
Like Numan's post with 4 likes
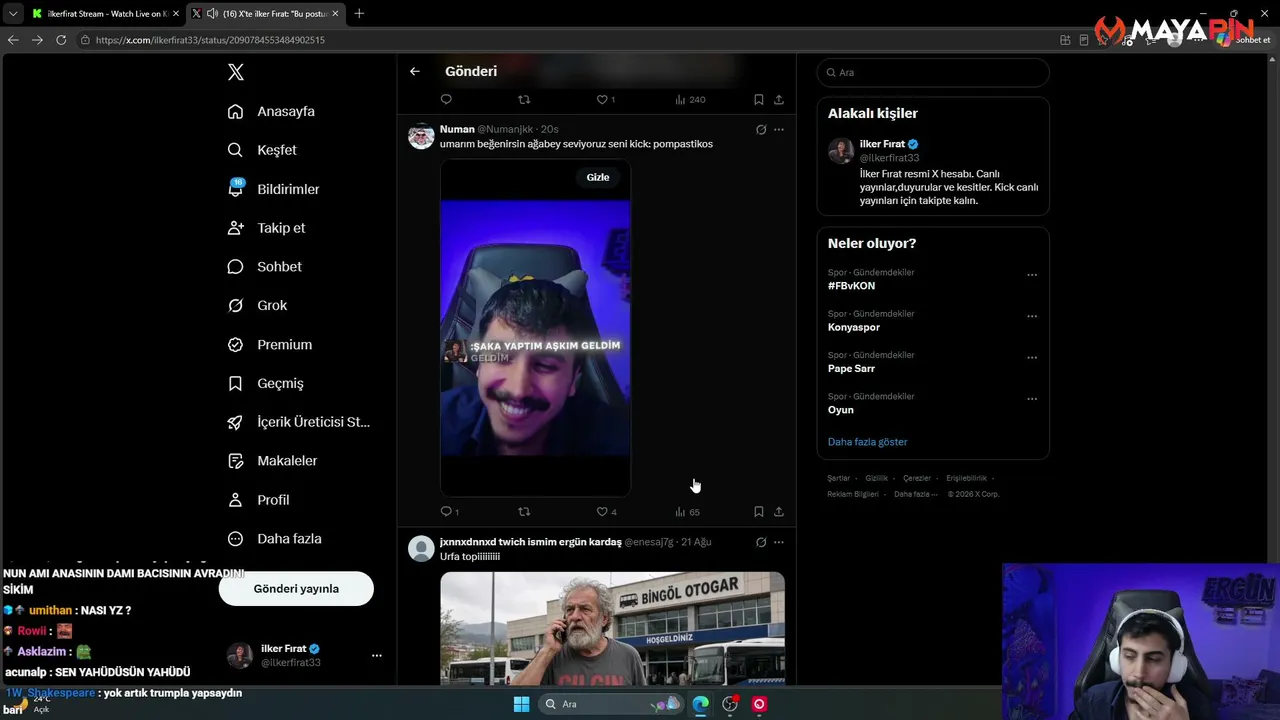(606, 511)
